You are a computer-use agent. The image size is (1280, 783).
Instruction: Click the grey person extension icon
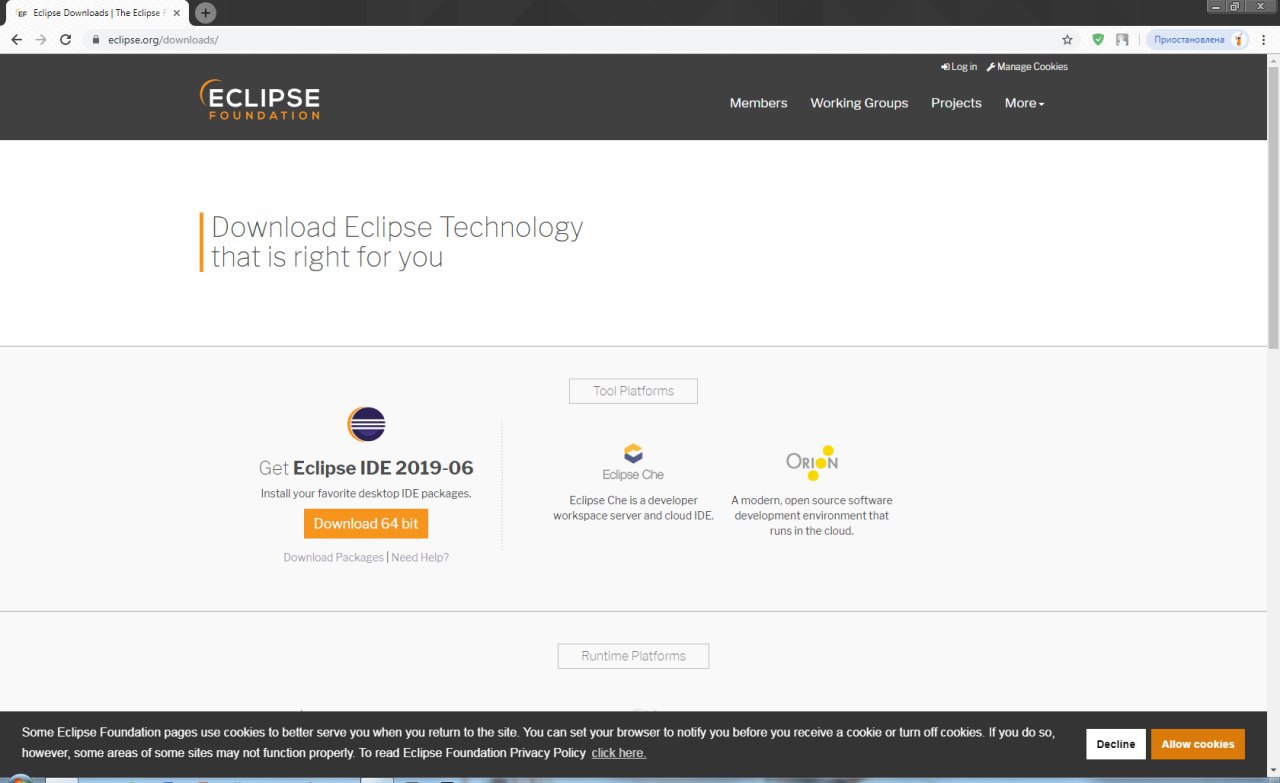1123,40
